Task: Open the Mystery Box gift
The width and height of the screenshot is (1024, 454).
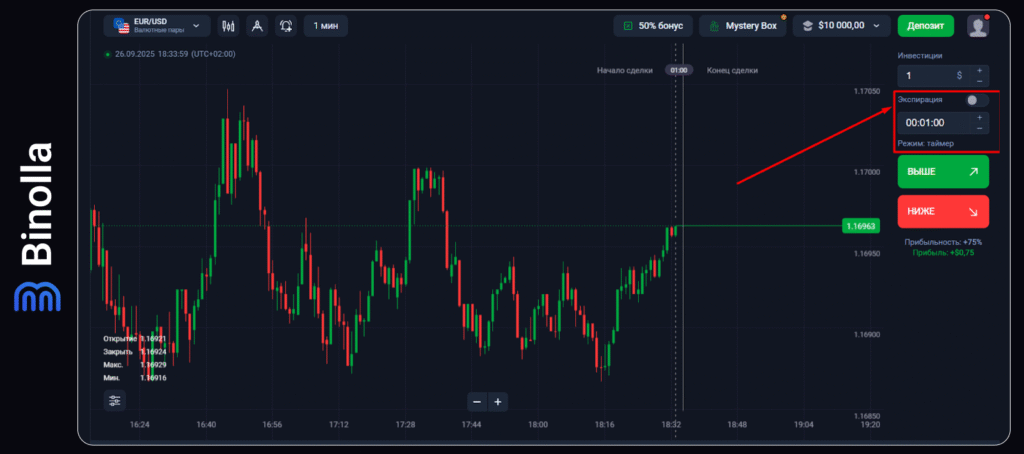Action: point(743,26)
